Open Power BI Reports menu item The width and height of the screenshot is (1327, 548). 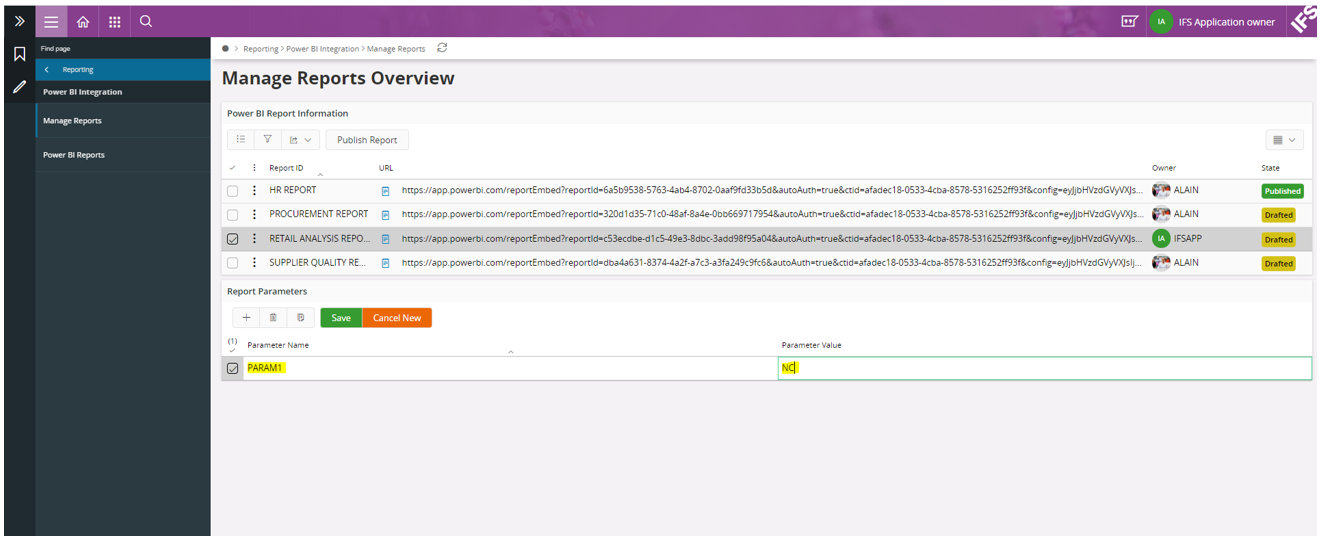pos(74,155)
